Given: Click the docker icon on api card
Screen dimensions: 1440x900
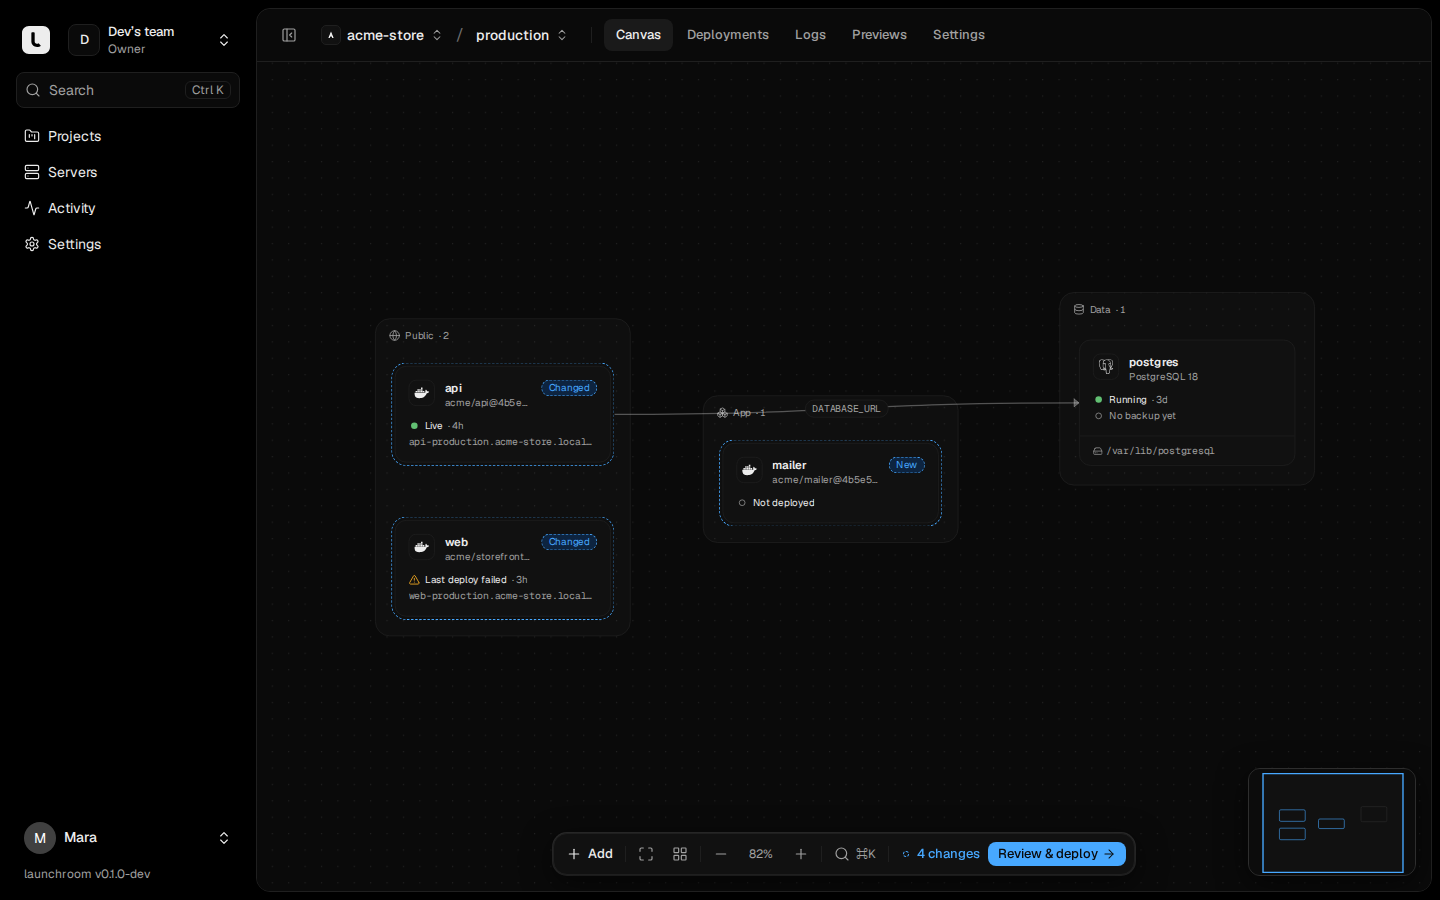Looking at the screenshot, I should 422,393.
